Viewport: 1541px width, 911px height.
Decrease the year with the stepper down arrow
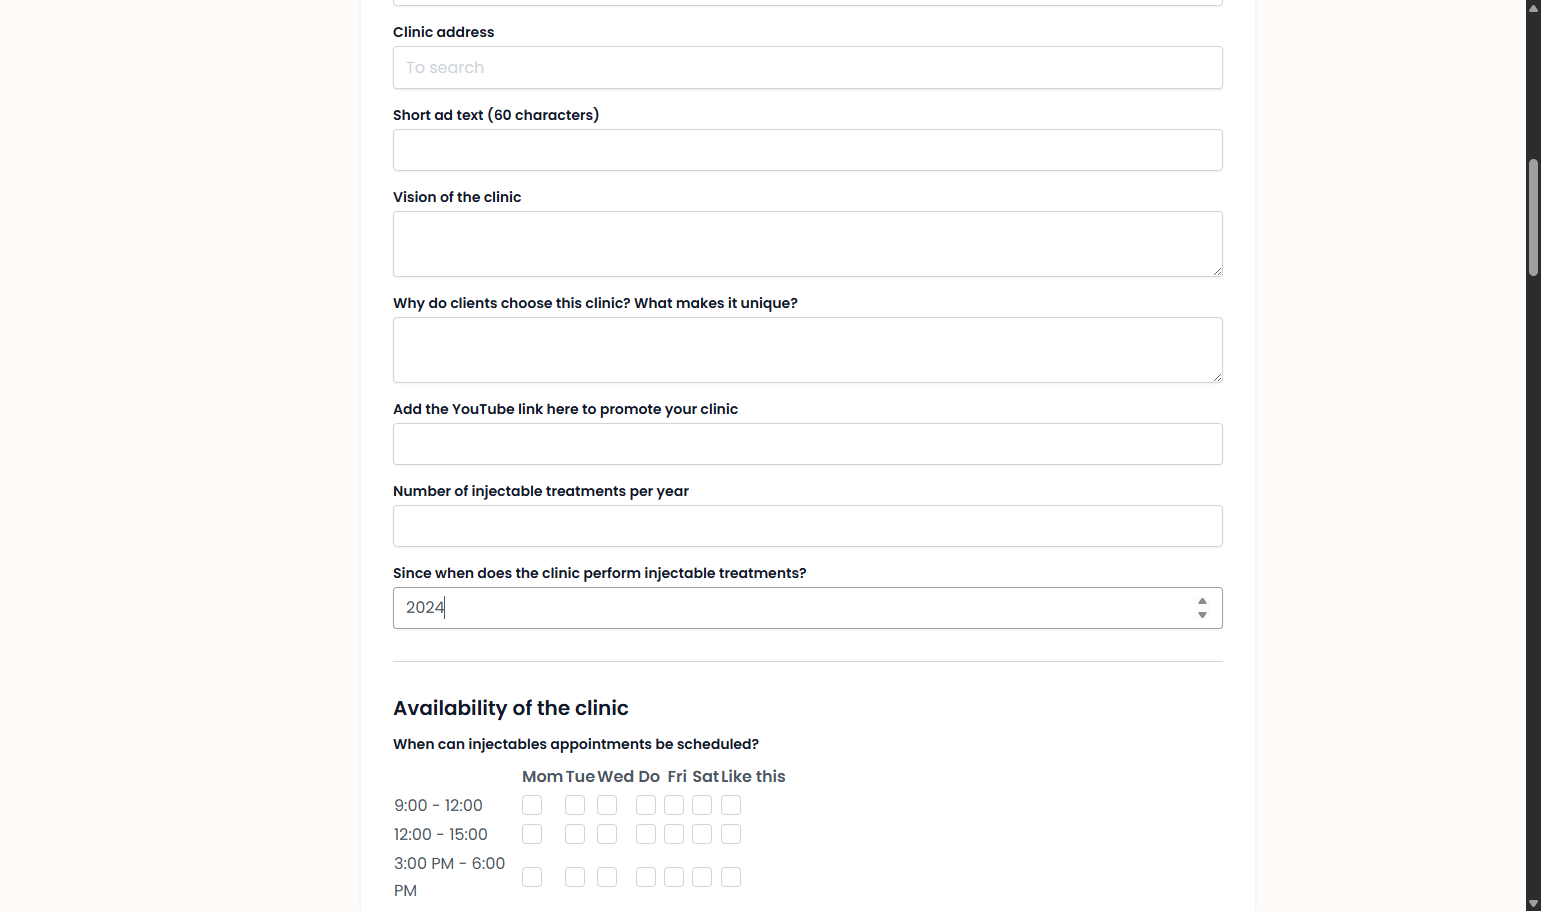click(1202, 615)
